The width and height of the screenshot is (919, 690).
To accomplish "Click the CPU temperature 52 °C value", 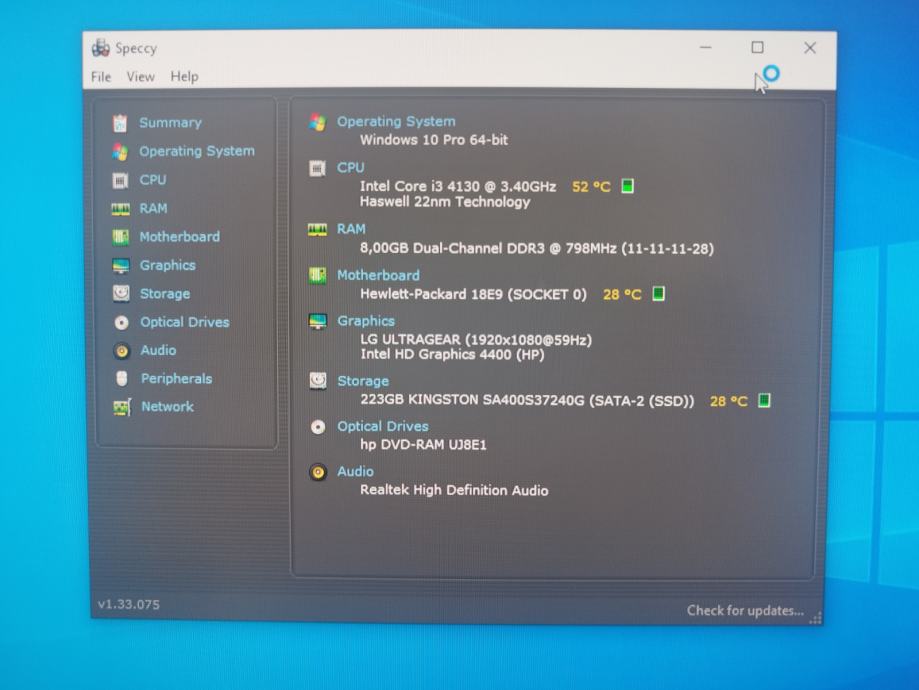I will [x=591, y=187].
